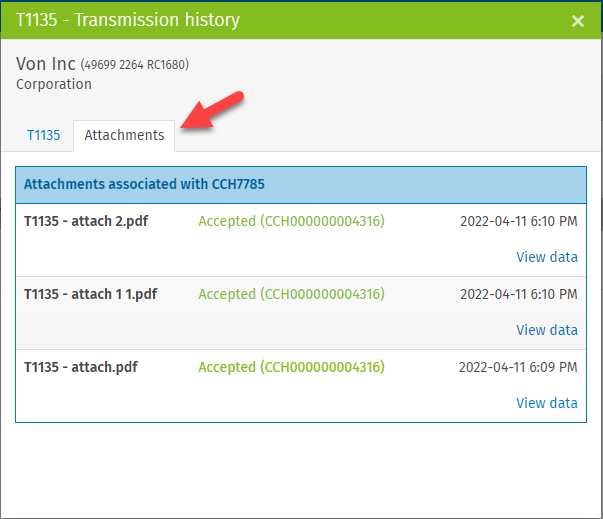Click the Corporation label under Von Inc
This screenshot has height=519, width=603.
coord(54,84)
